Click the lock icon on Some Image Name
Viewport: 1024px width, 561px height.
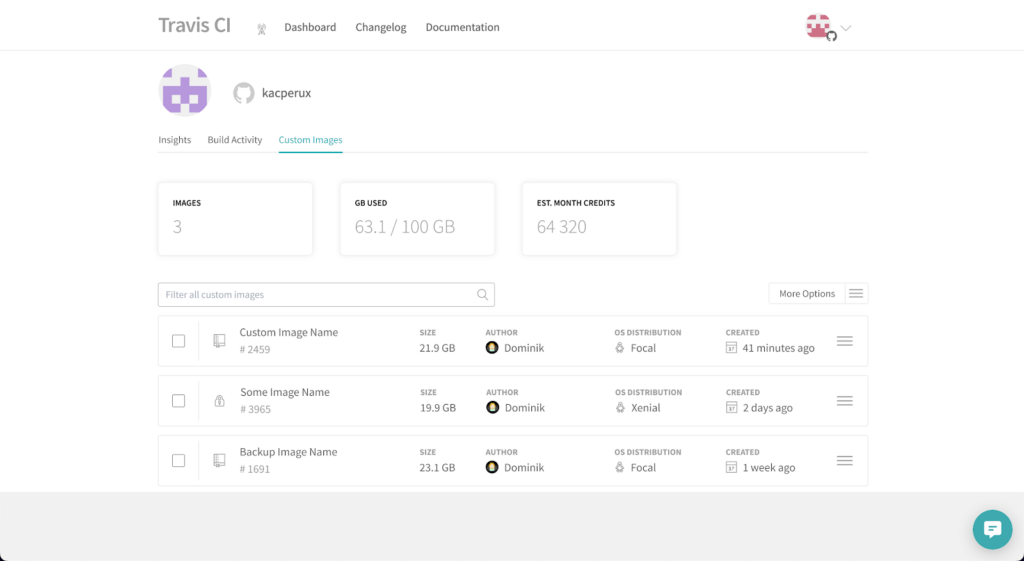click(219, 401)
